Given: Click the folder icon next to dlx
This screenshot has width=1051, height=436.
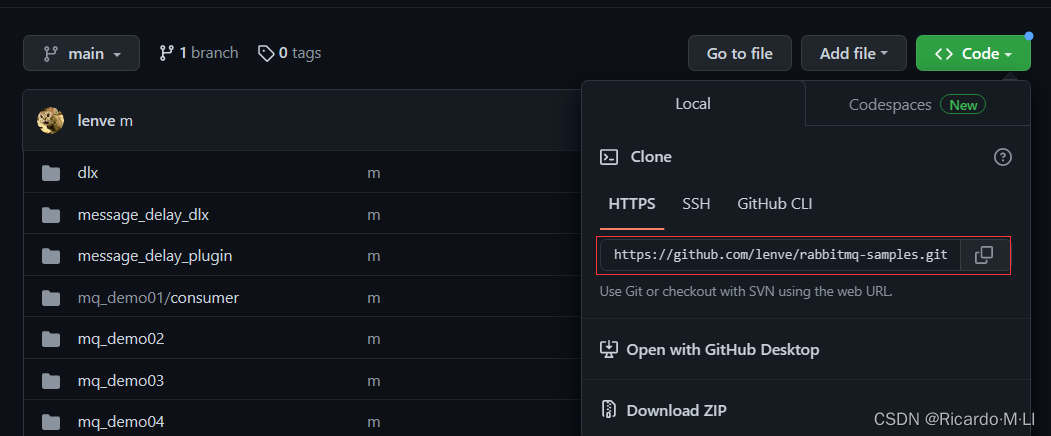Looking at the screenshot, I should pos(51,173).
